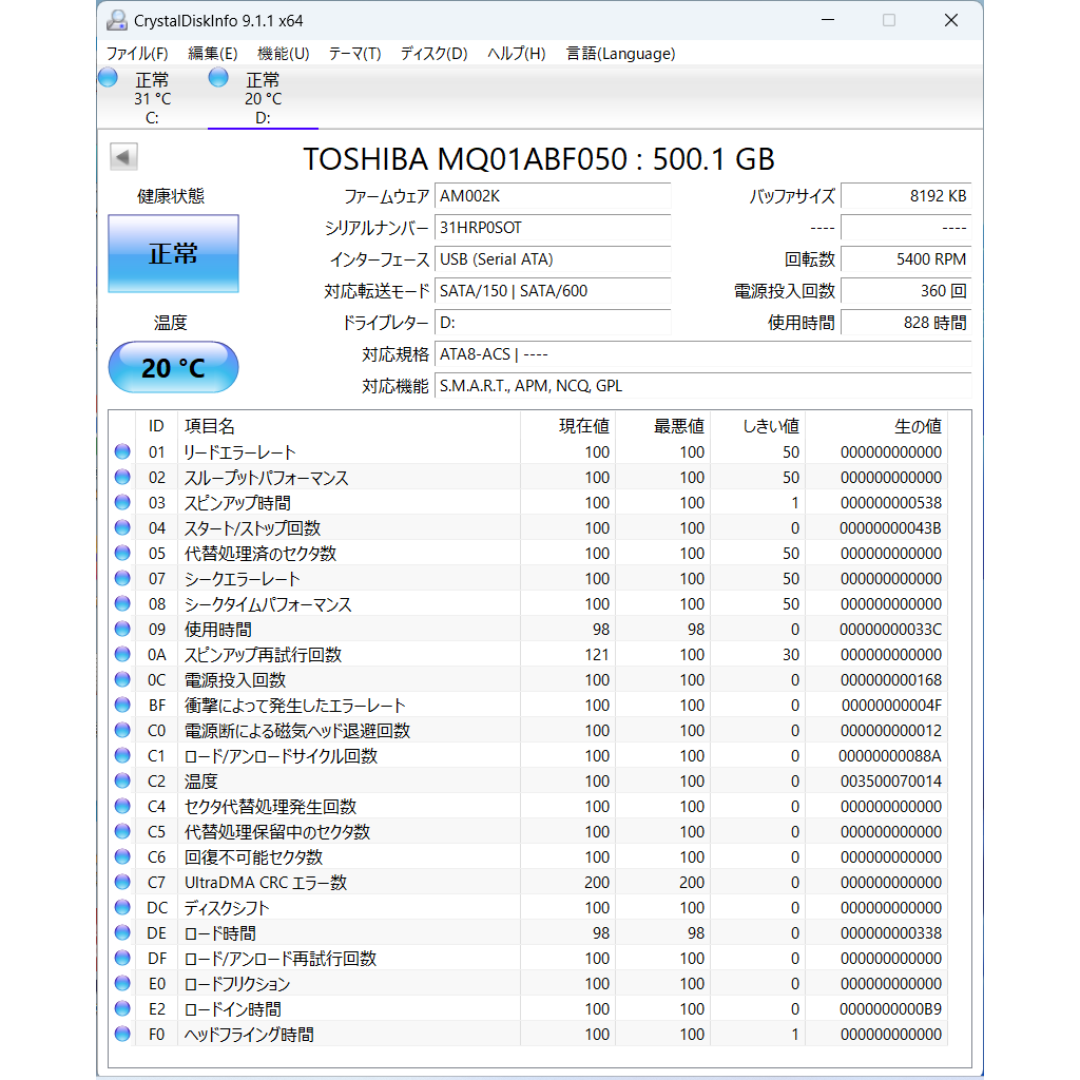Click the 最悪値 column header
Image resolution: width=1080 pixels, height=1080 pixels.
pos(663,426)
